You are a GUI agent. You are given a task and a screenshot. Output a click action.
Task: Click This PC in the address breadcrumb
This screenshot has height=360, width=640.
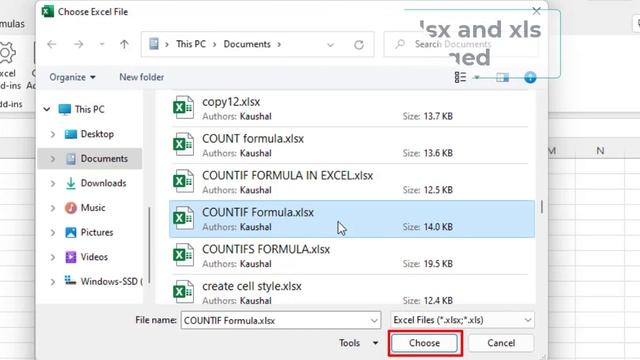pos(191,44)
